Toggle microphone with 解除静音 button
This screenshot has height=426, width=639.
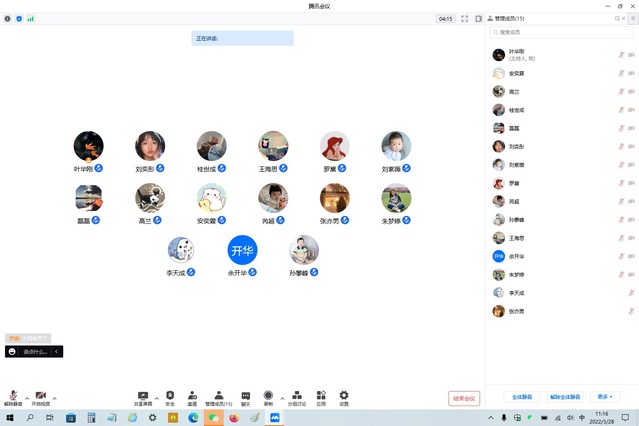pos(13,397)
